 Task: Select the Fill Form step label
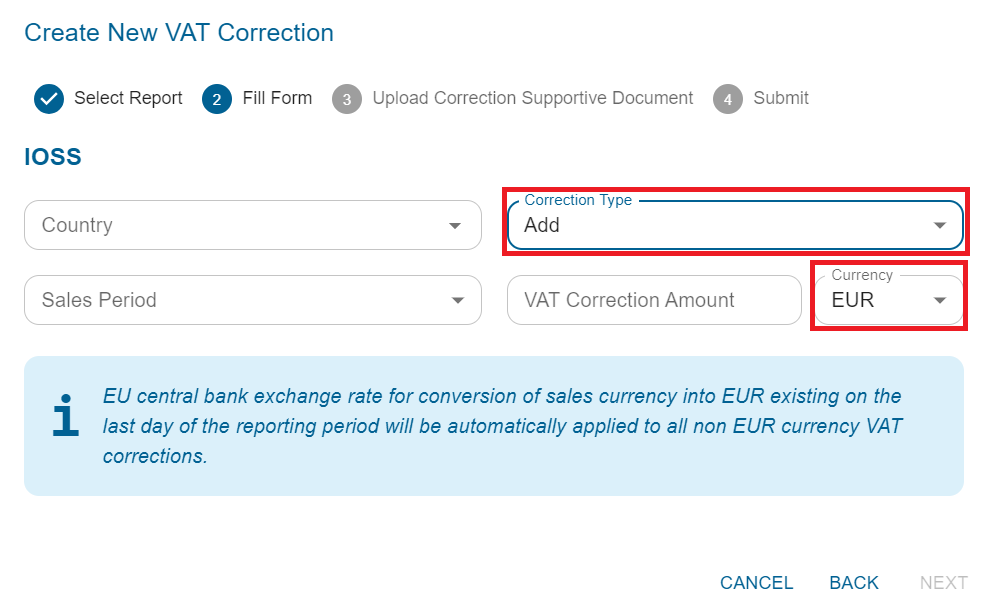tap(277, 99)
